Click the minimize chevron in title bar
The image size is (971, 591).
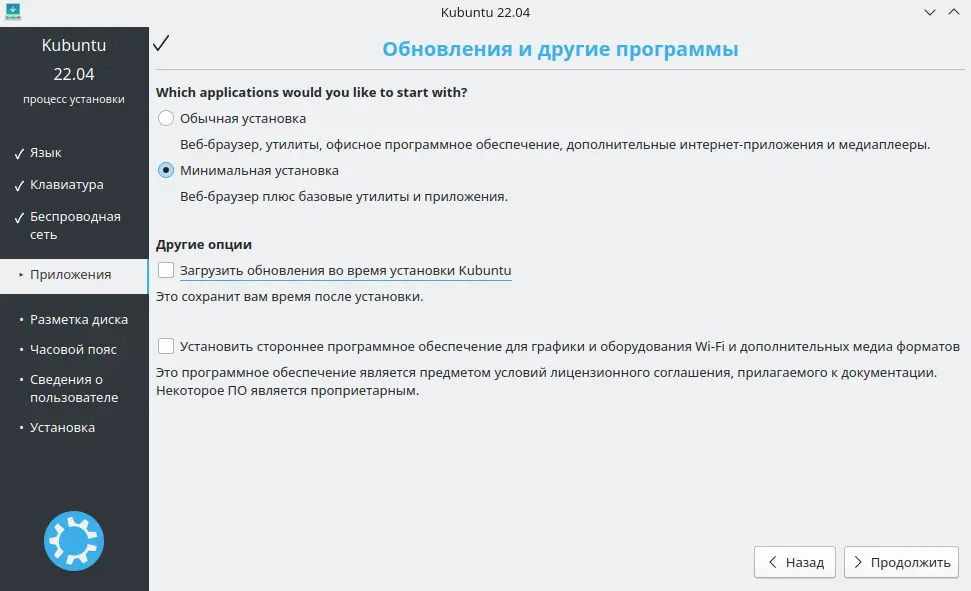point(930,12)
